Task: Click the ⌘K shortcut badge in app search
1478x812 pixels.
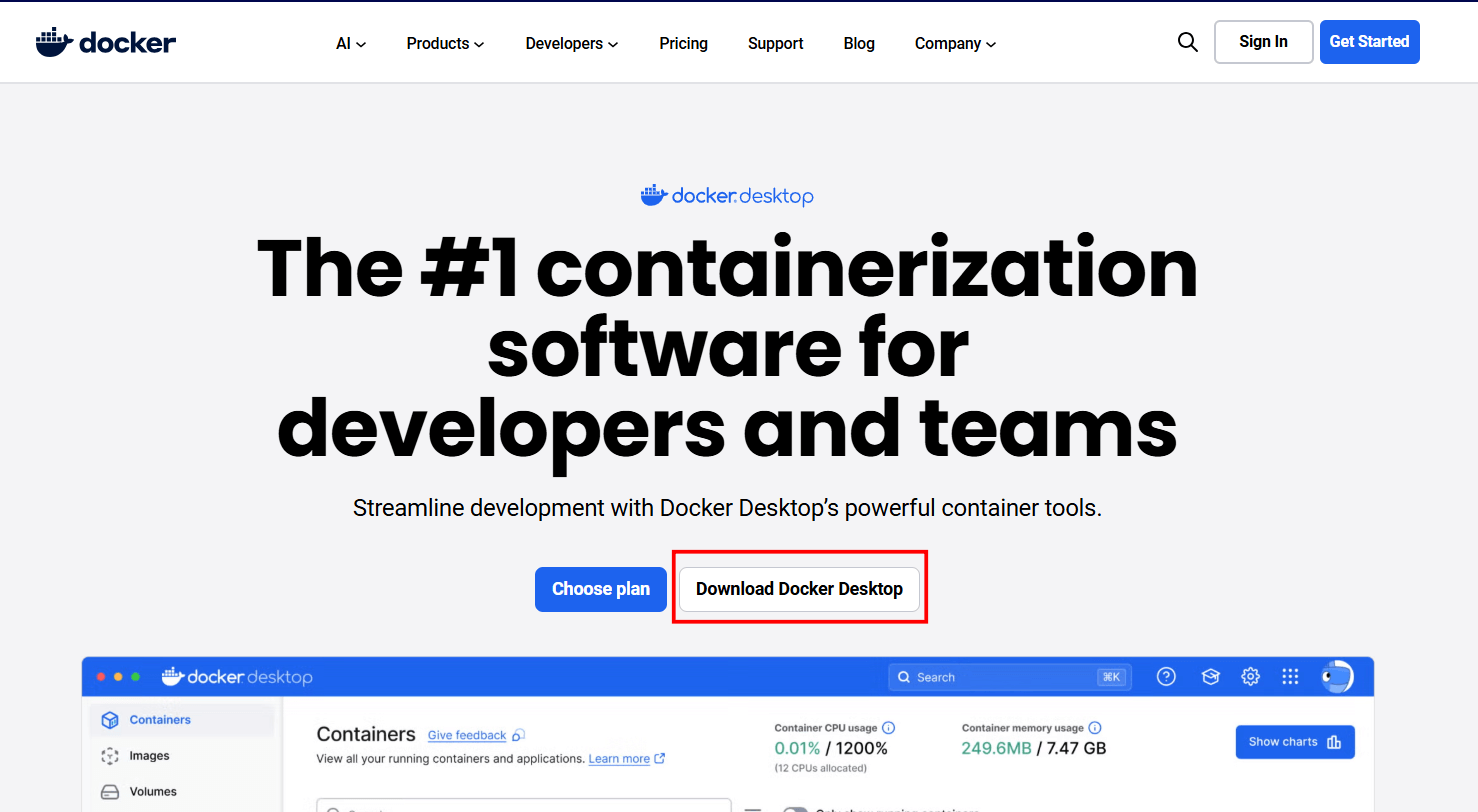Action: 1111,677
